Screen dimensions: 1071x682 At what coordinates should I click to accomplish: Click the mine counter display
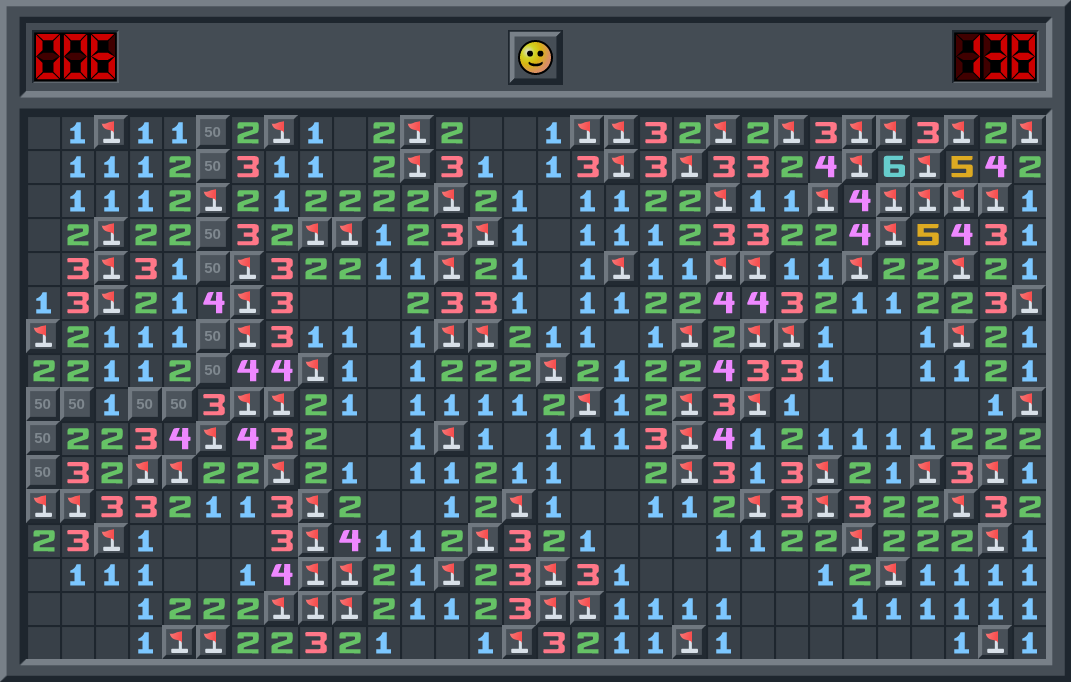[x=75, y=56]
